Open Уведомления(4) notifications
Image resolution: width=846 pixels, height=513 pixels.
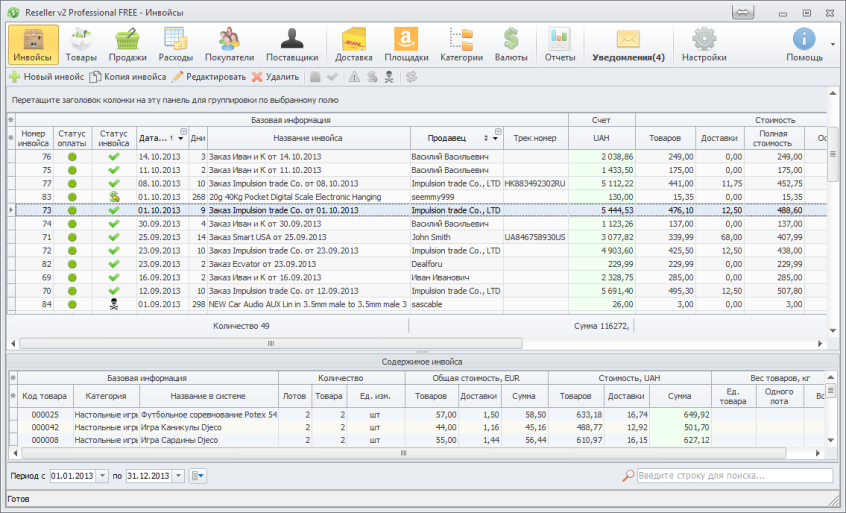pos(628,45)
